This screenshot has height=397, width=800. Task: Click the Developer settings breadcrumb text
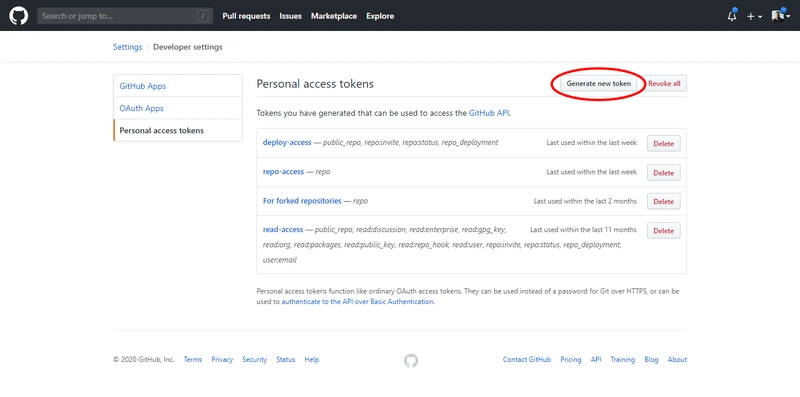pyautogui.click(x=188, y=47)
